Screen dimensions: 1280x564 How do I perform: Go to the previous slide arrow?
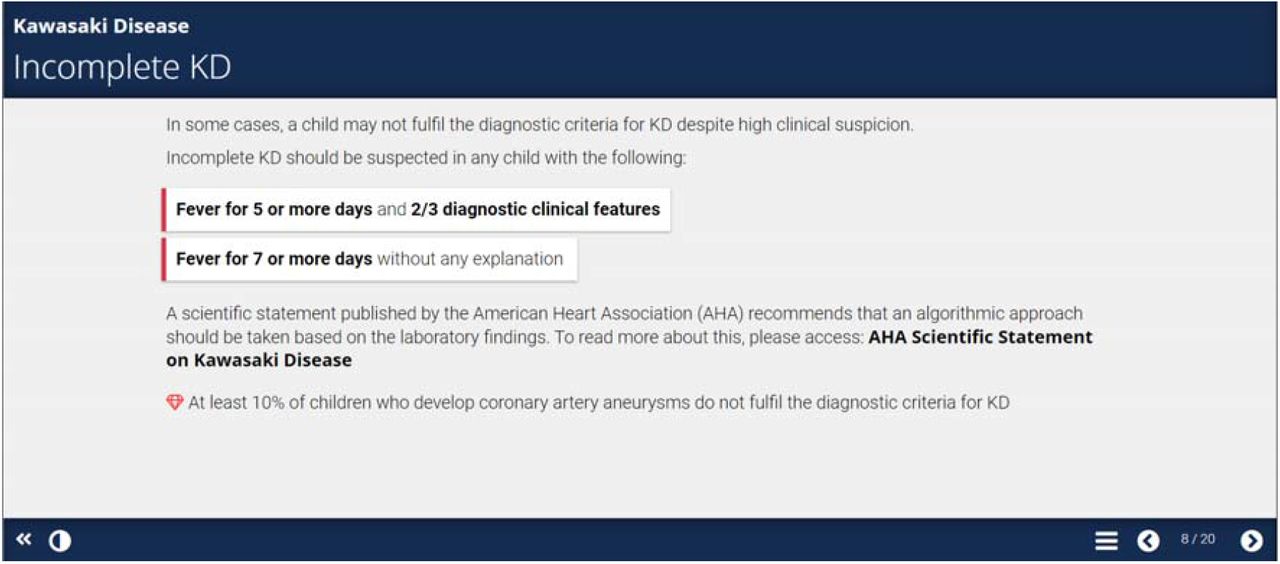1148,541
